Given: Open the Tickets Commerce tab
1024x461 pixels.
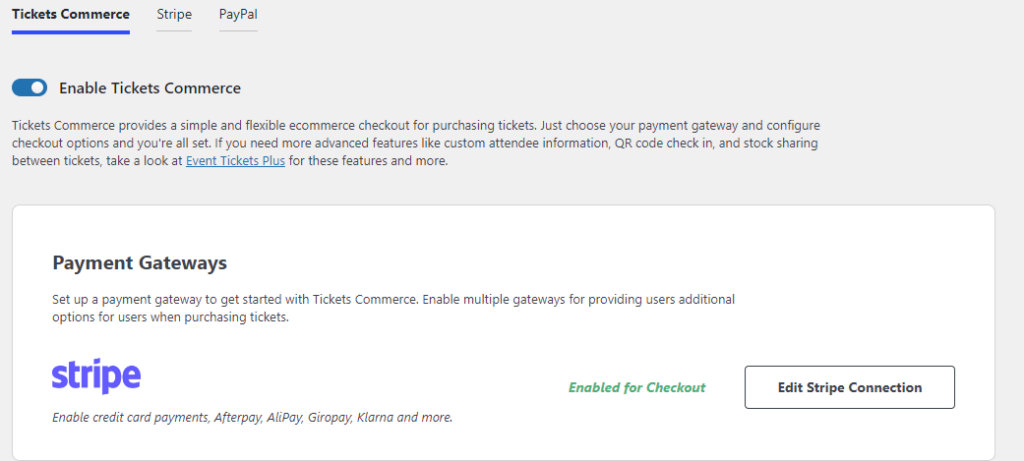Looking at the screenshot, I should (70, 15).
